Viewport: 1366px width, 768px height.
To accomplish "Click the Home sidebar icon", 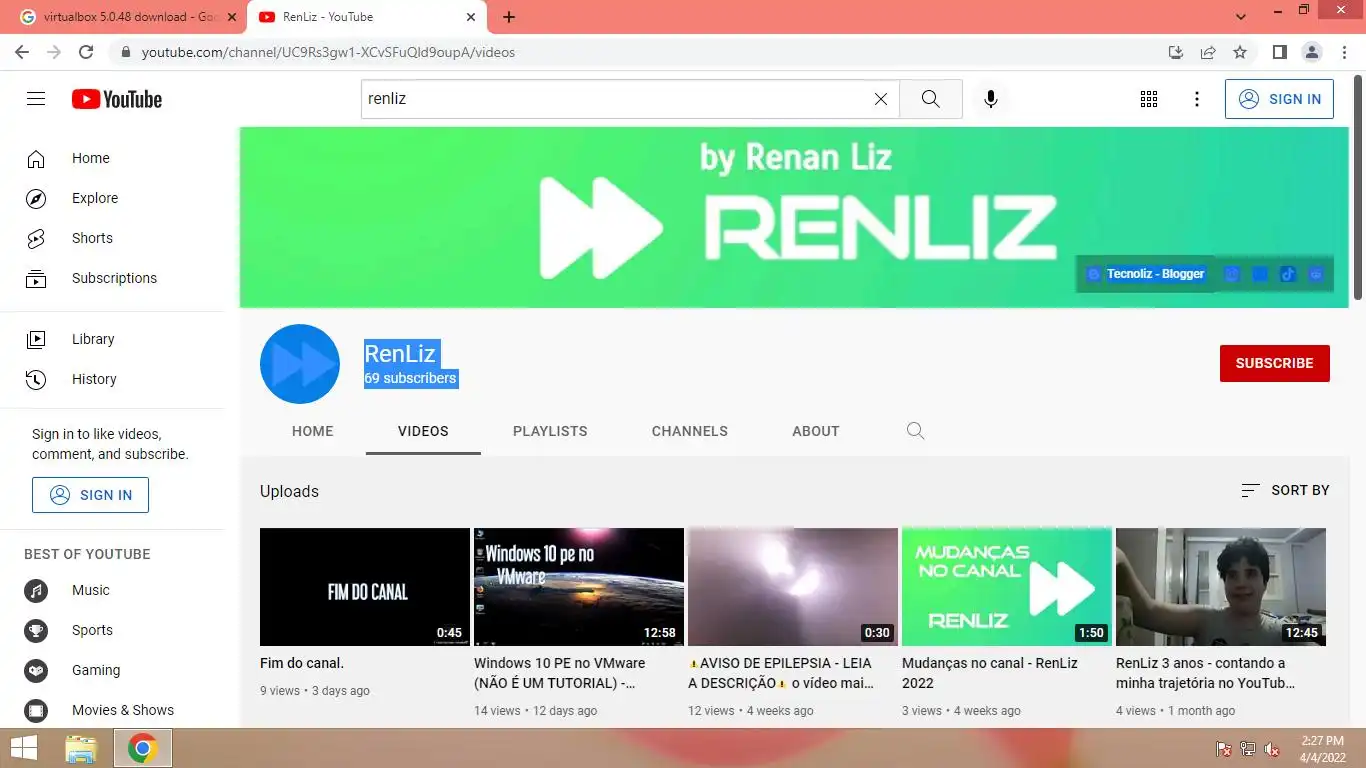I will pos(36,158).
